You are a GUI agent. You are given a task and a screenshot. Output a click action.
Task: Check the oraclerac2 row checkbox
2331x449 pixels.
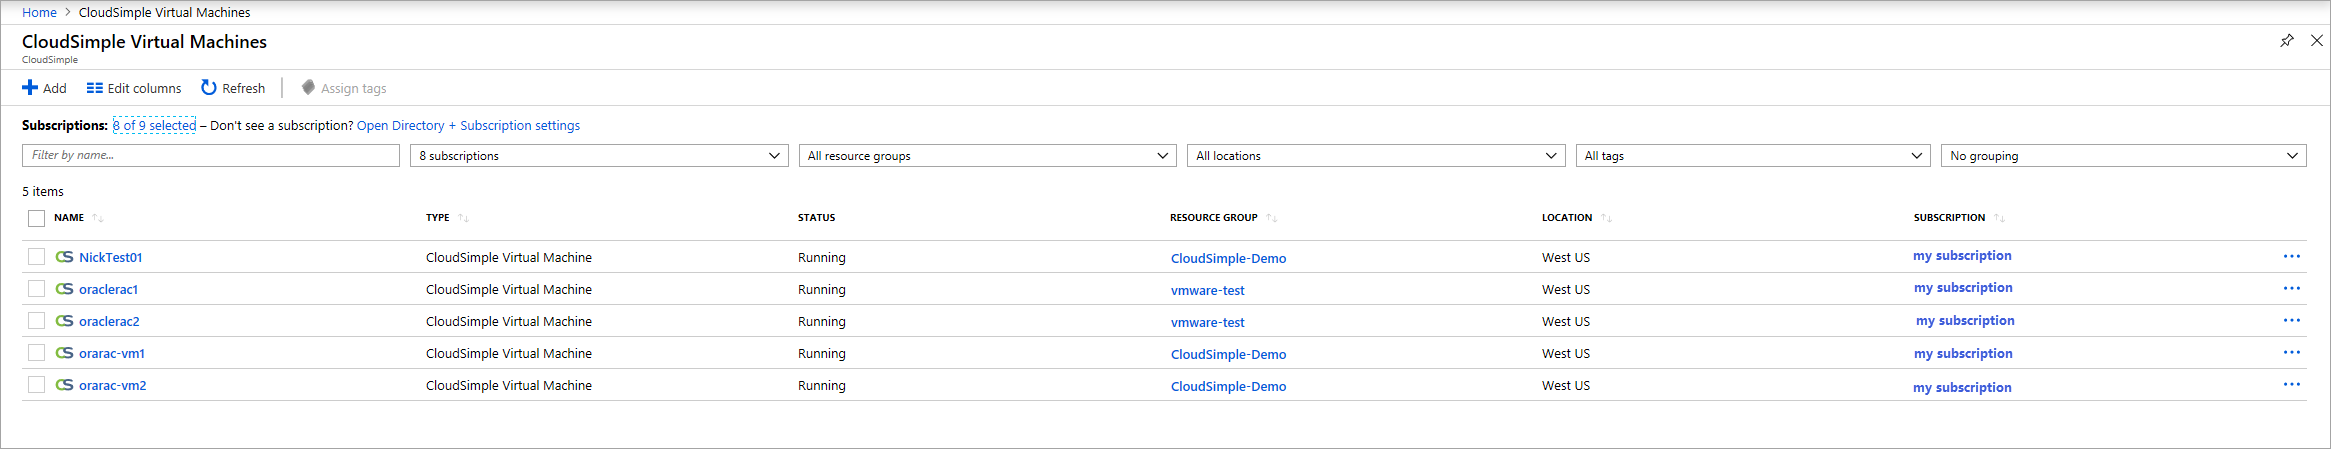pyautogui.click(x=37, y=321)
